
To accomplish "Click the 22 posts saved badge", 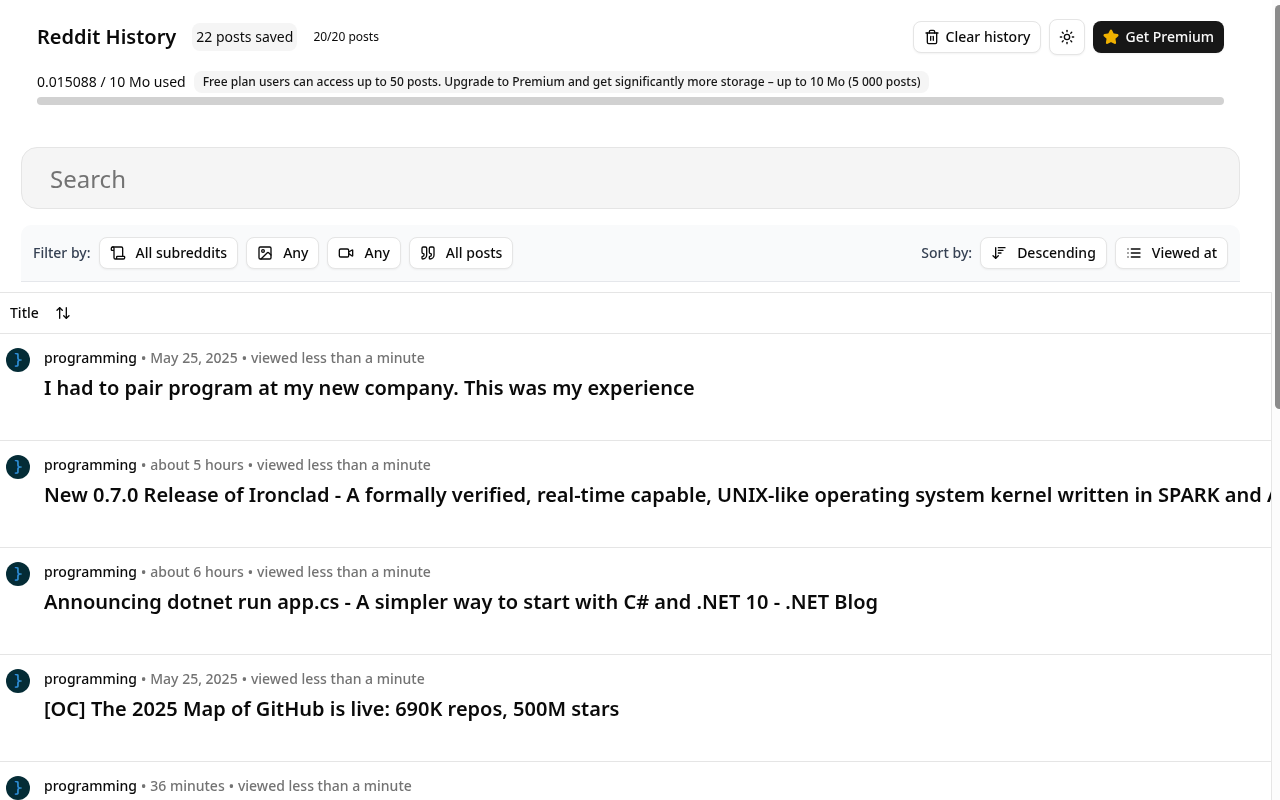I will [245, 37].
